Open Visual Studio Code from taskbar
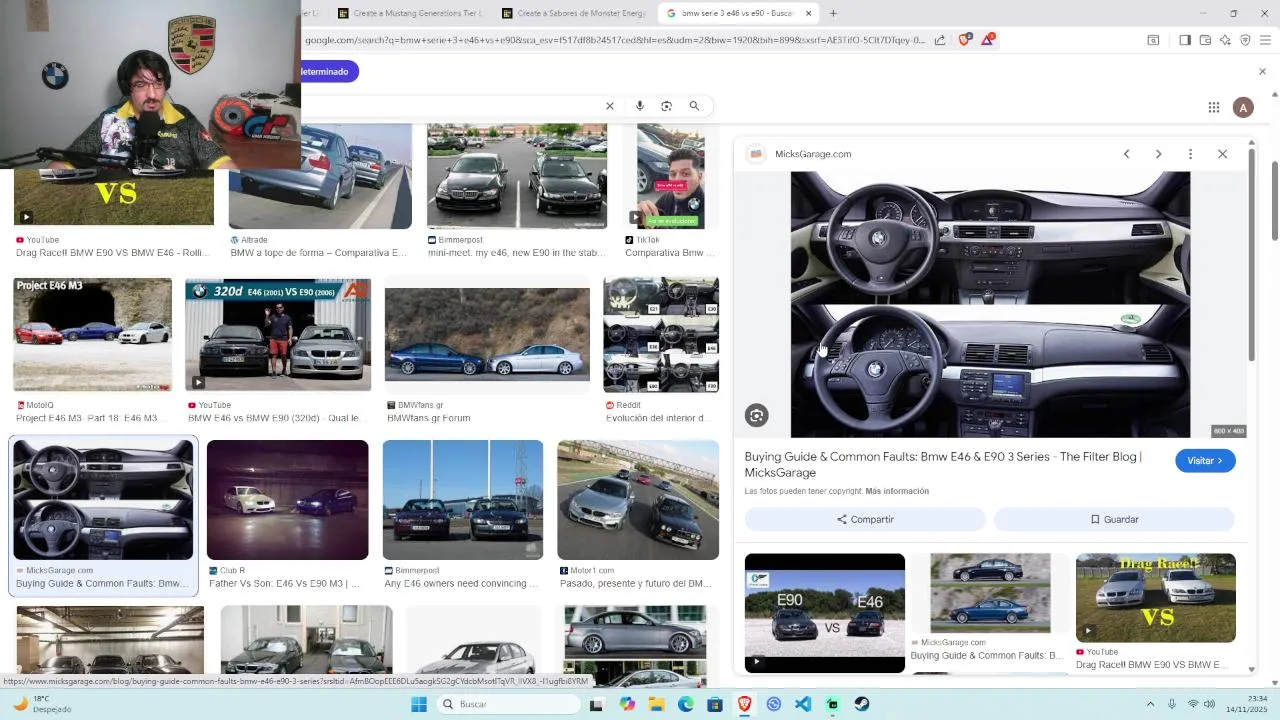 point(803,704)
